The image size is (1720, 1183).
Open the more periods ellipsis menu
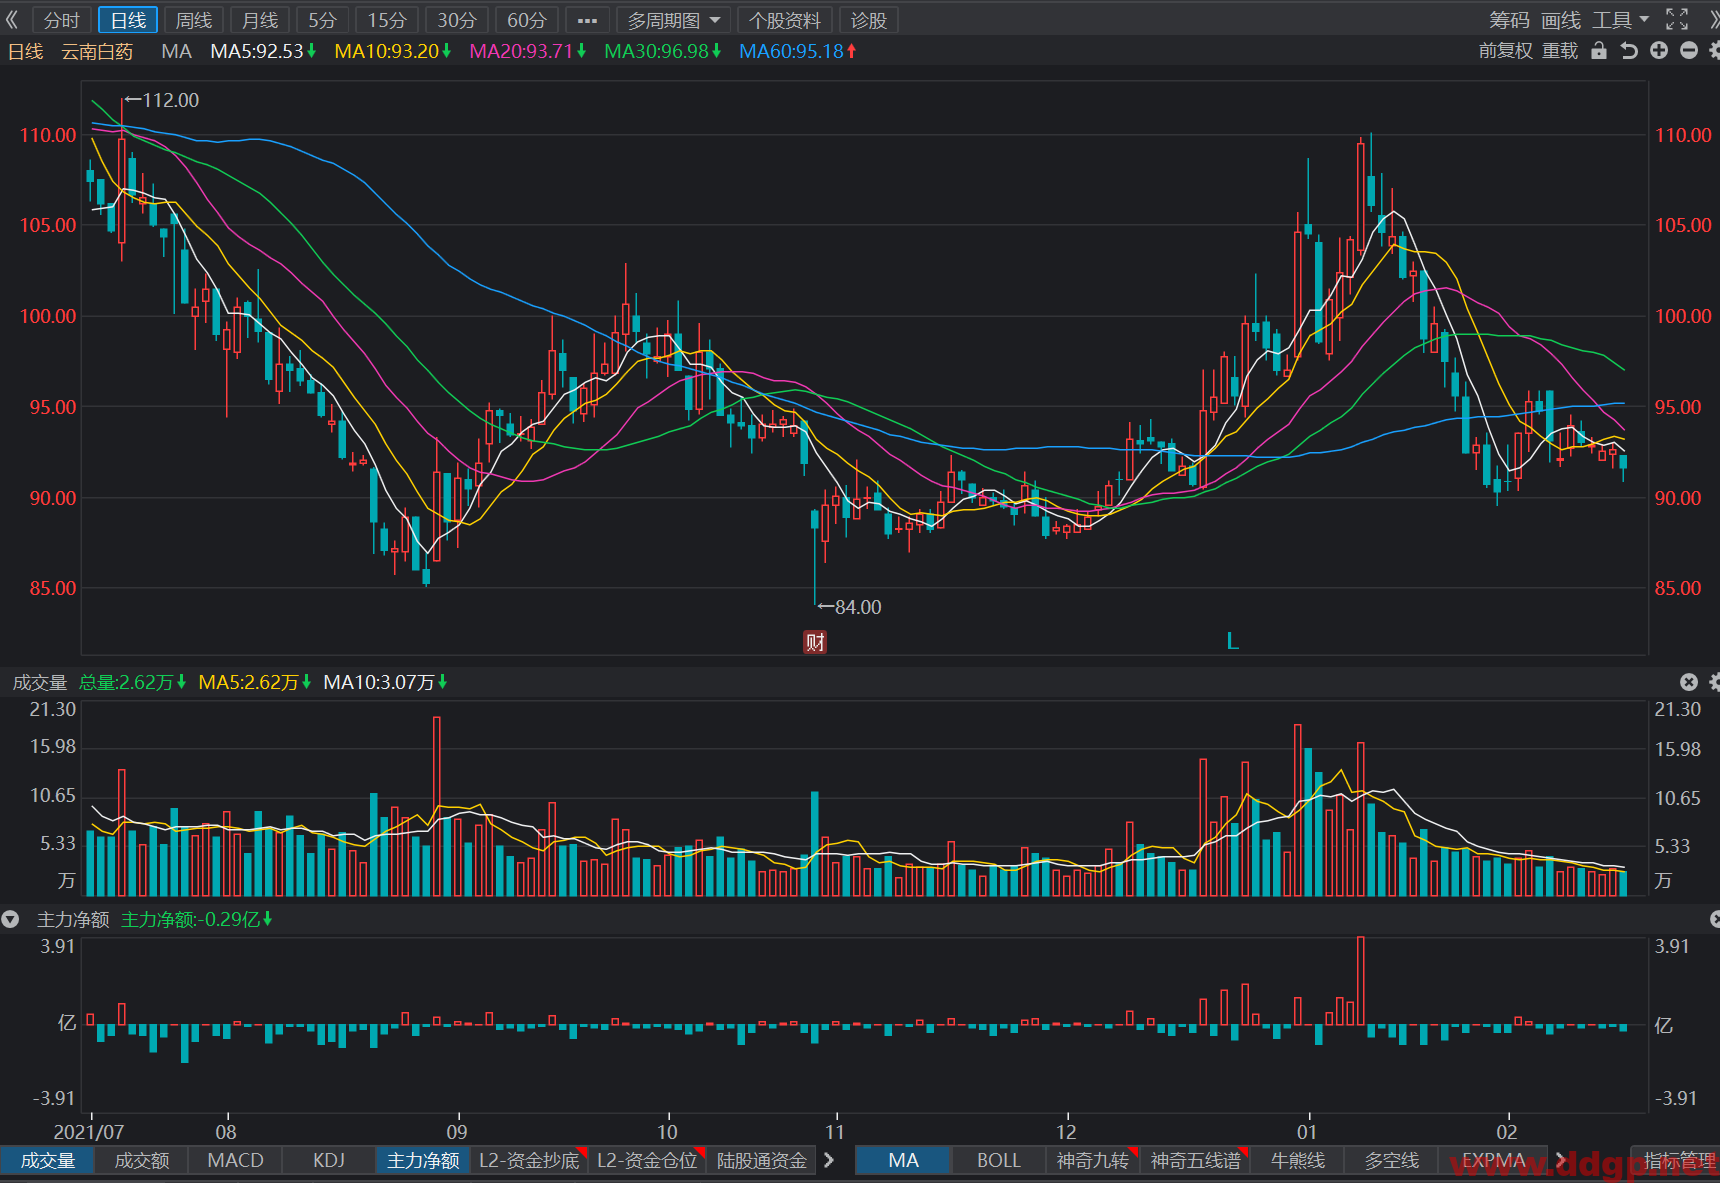(x=587, y=20)
